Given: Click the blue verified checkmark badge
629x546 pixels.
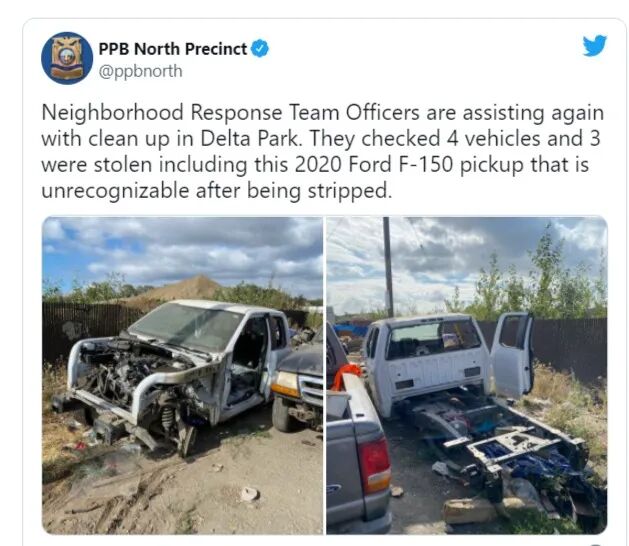Looking at the screenshot, I should 260,49.
